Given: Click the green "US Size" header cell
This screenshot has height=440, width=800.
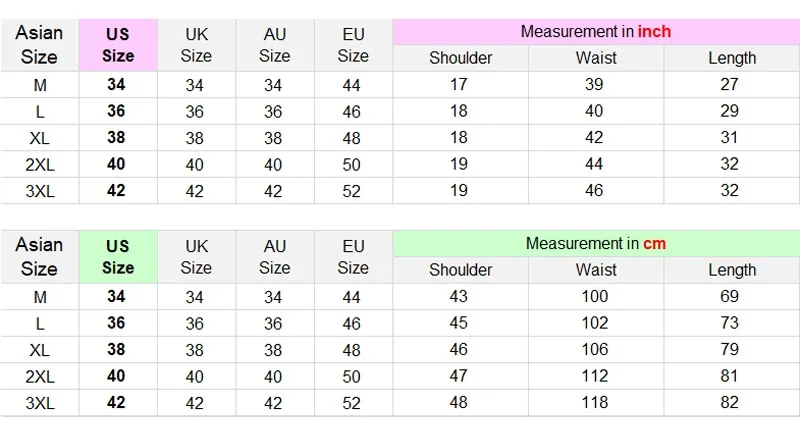Looking at the screenshot, I should tap(118, 257).
